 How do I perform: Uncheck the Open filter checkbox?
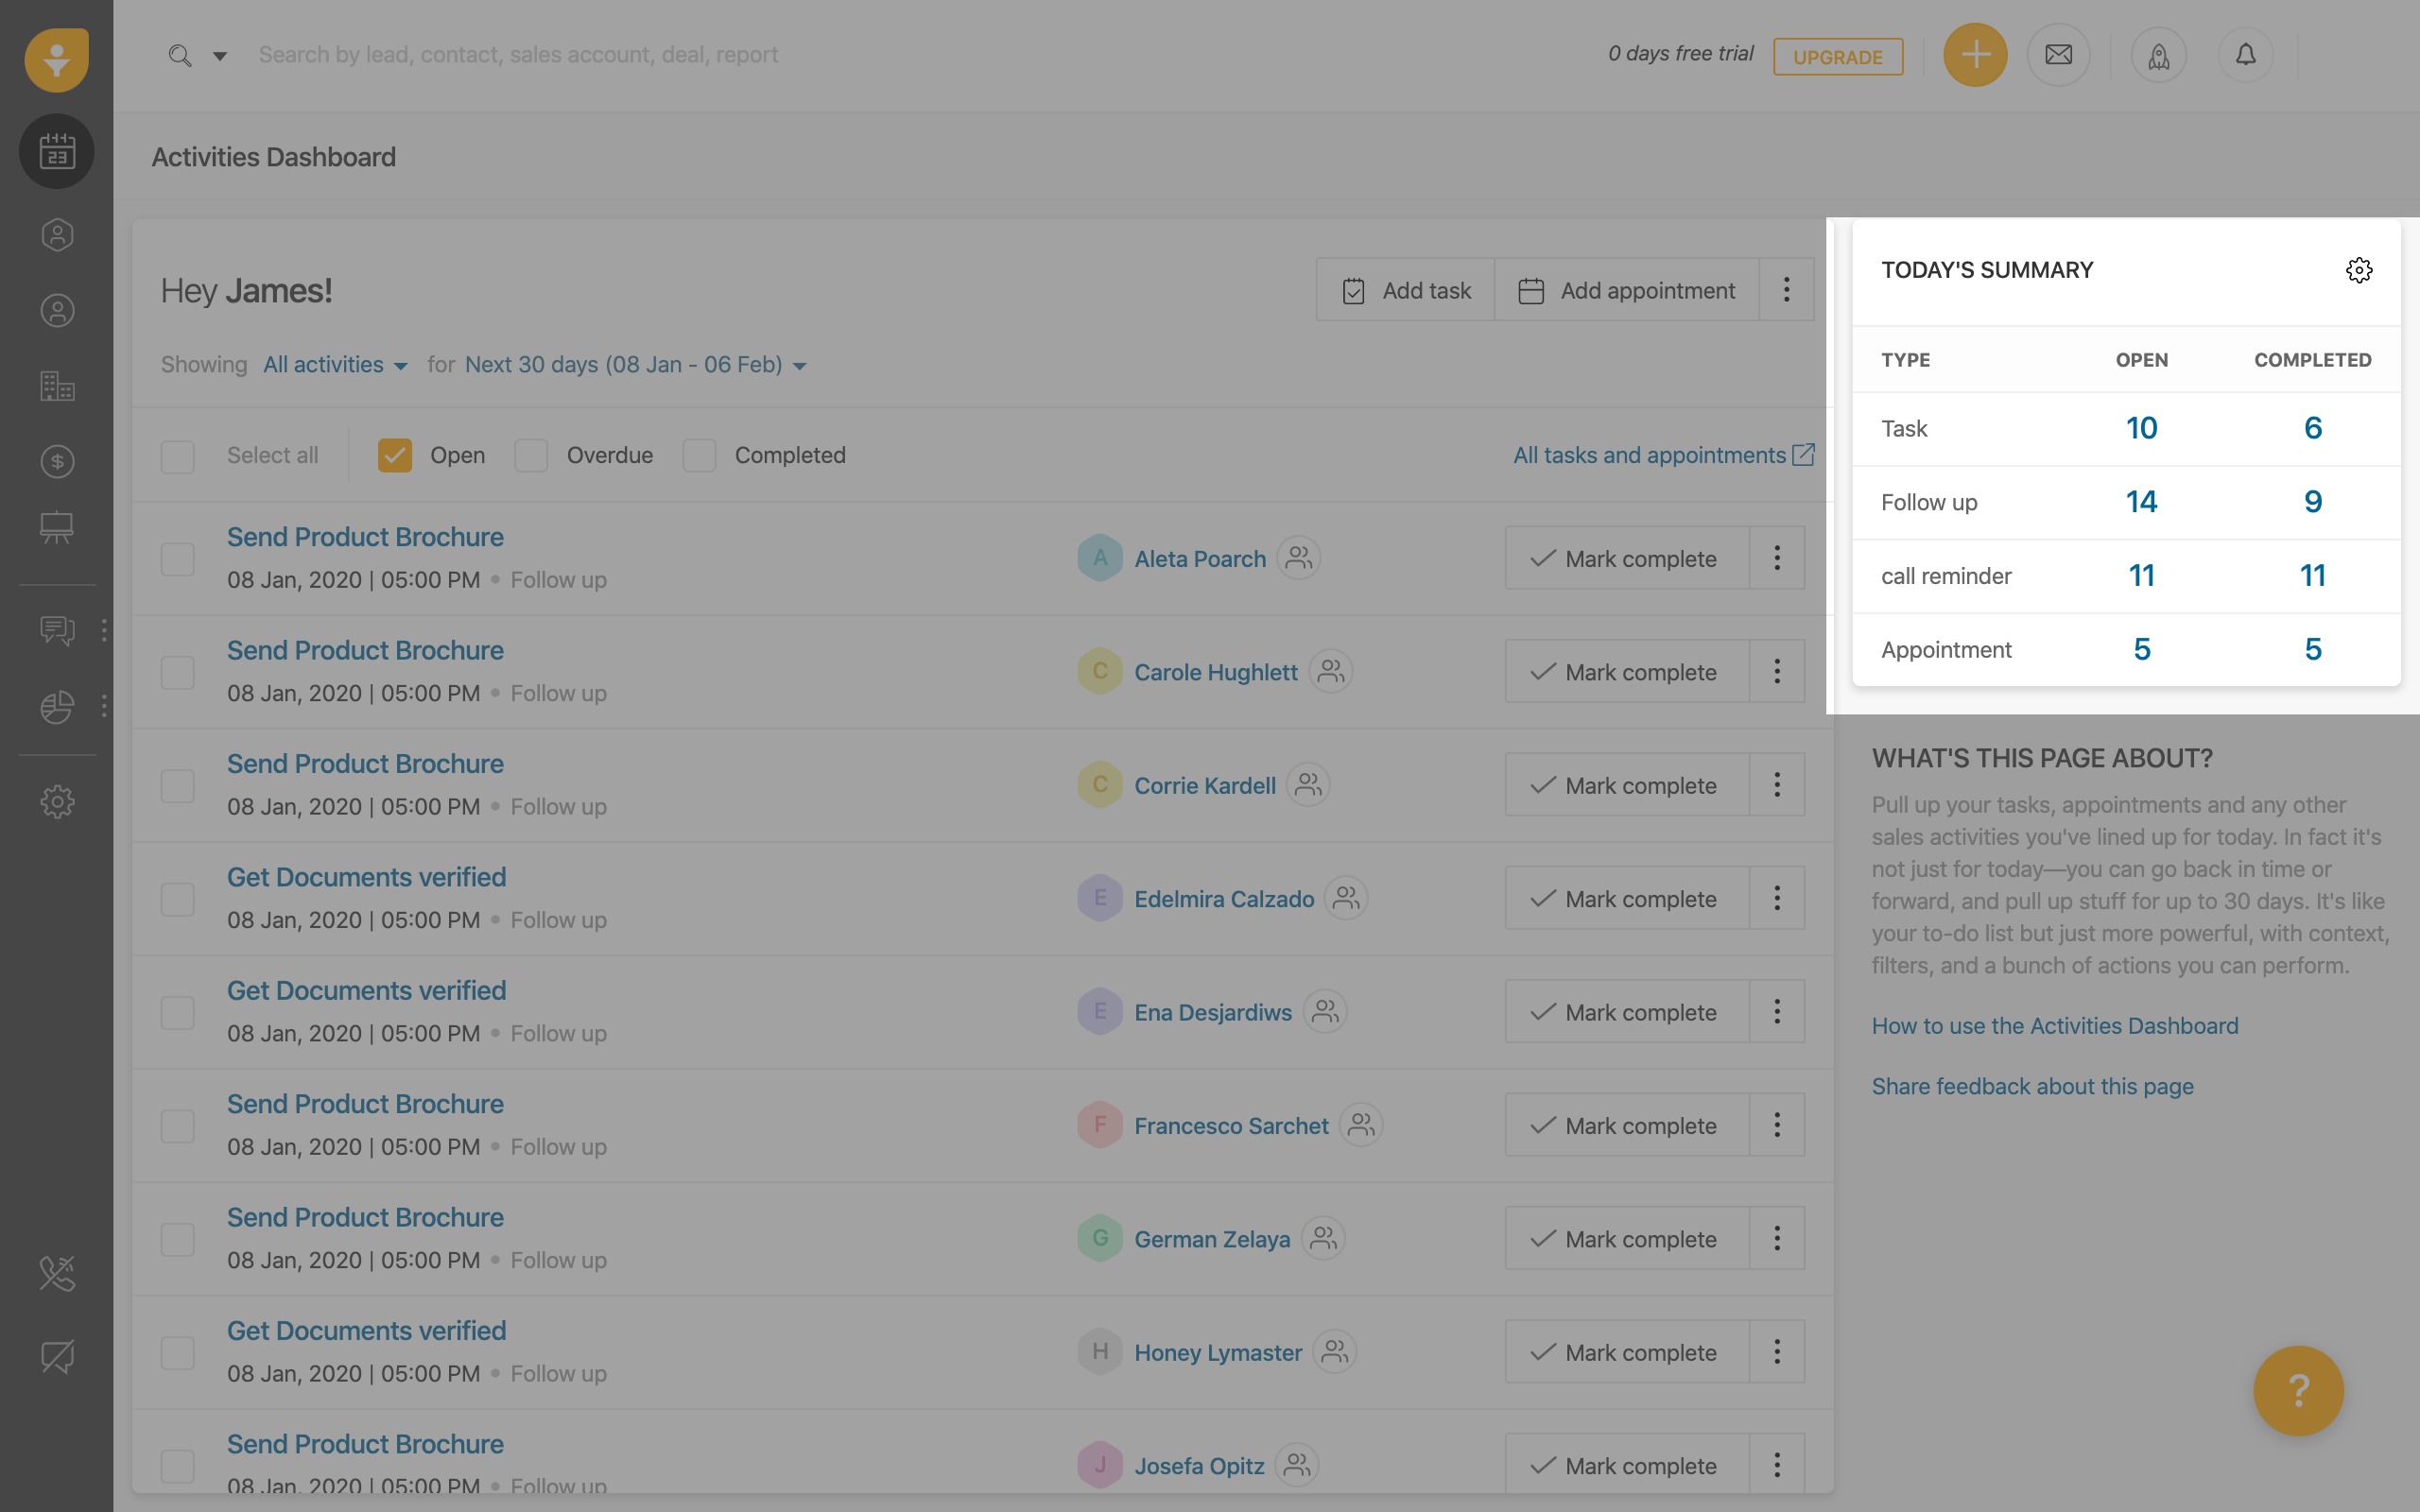395,455
